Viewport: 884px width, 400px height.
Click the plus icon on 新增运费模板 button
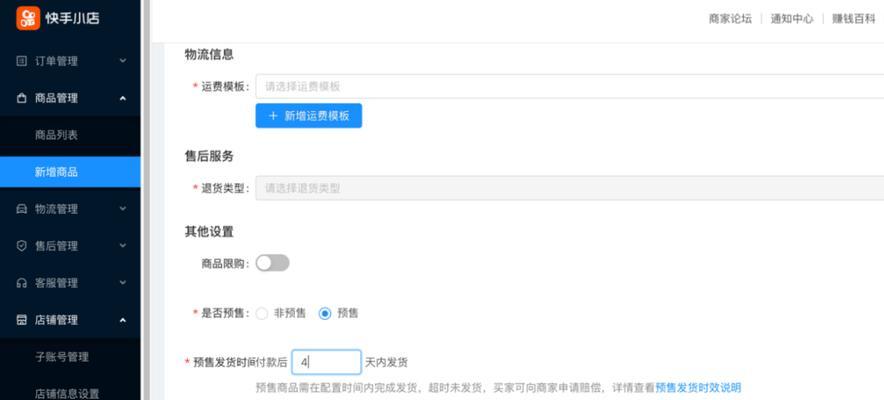pyautogui.click(x=273, y=115)
